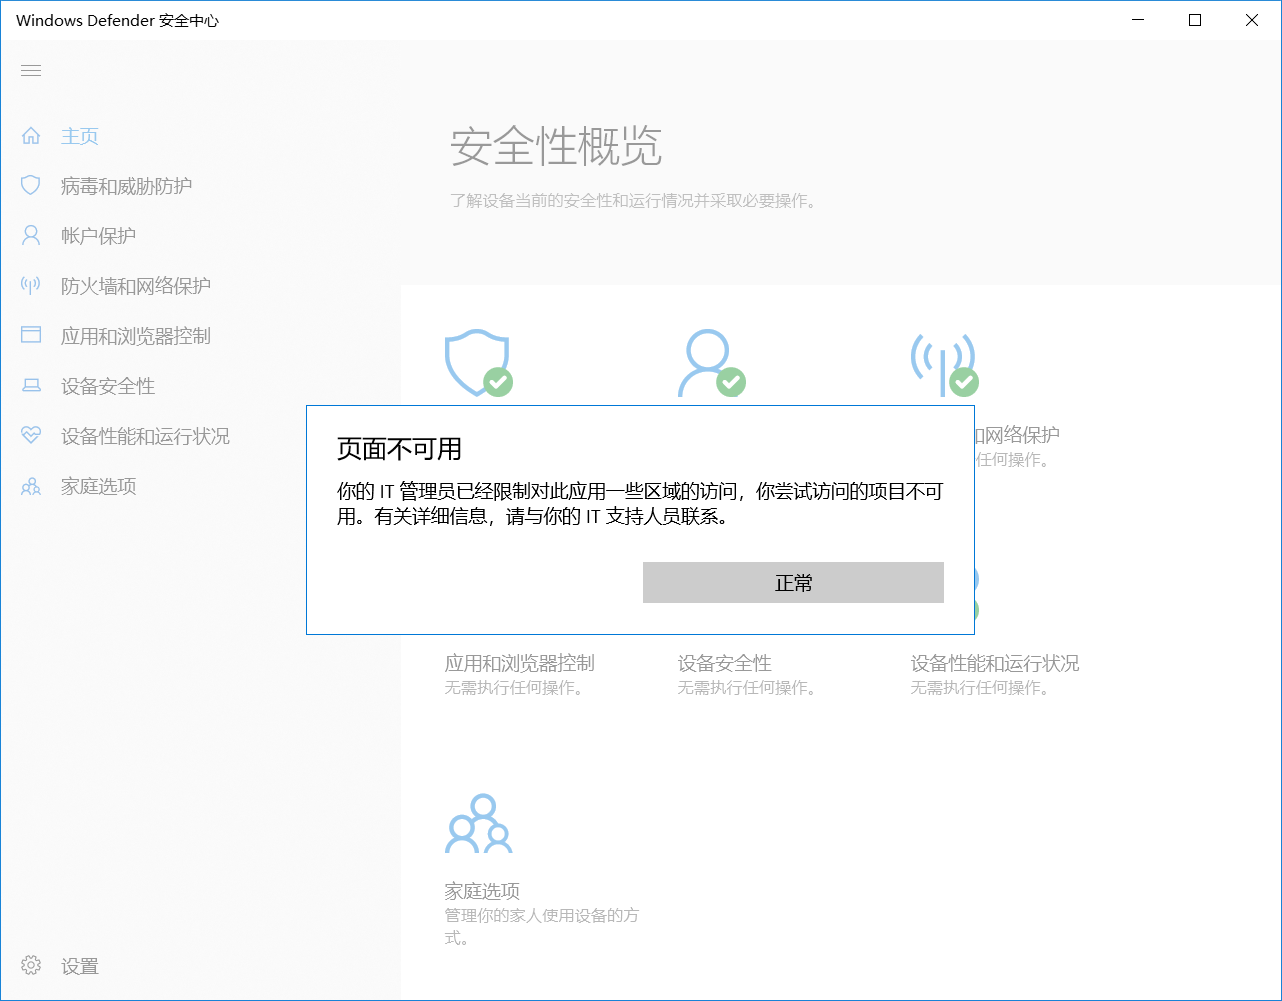Click the 管理你的家人使用设备的方式 description
1282x1001 pixels.
(x=541, y=926)
